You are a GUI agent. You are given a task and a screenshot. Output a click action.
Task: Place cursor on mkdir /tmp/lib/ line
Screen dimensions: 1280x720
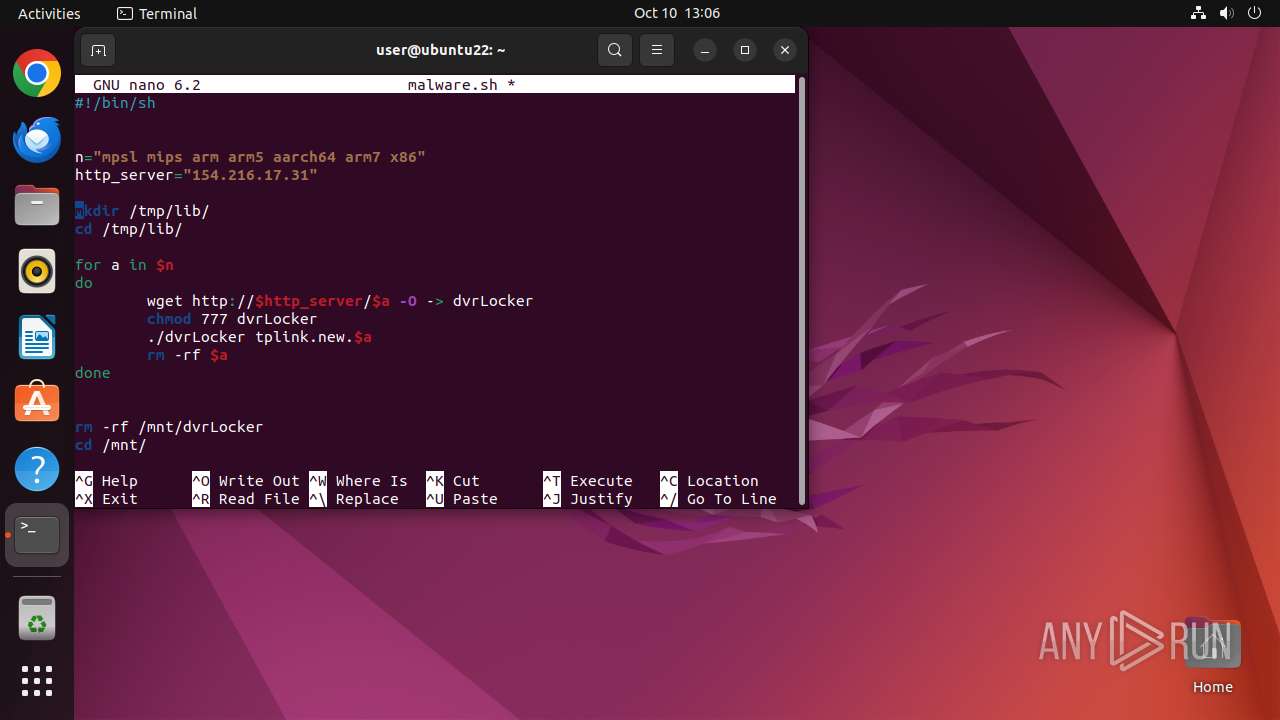pyautogui.click(x=142, y=211)
